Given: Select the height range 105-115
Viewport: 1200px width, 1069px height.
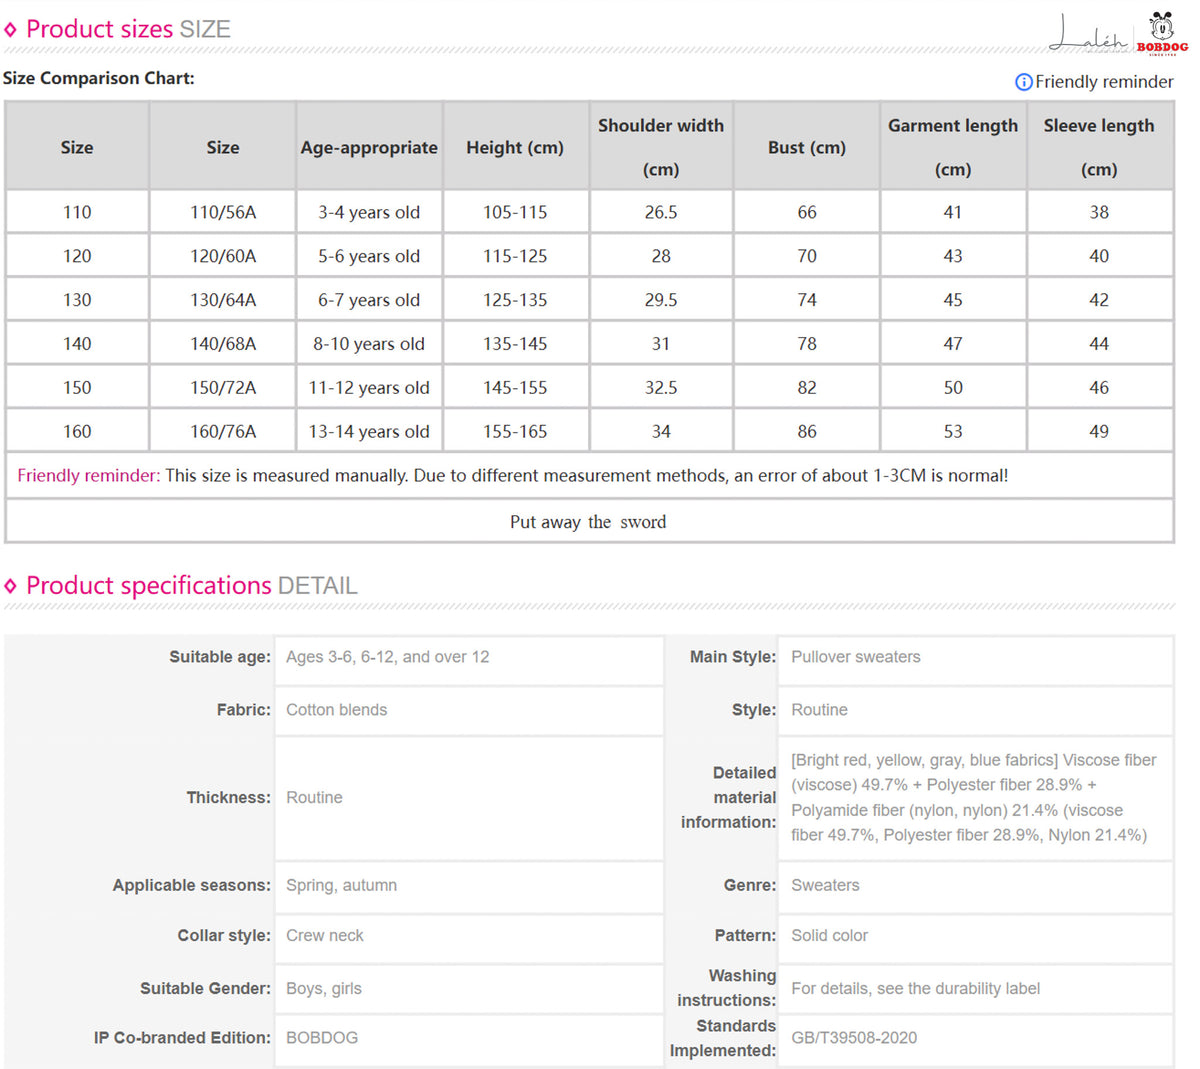Looking at the screenshot, I should click(x=515, y=212).
